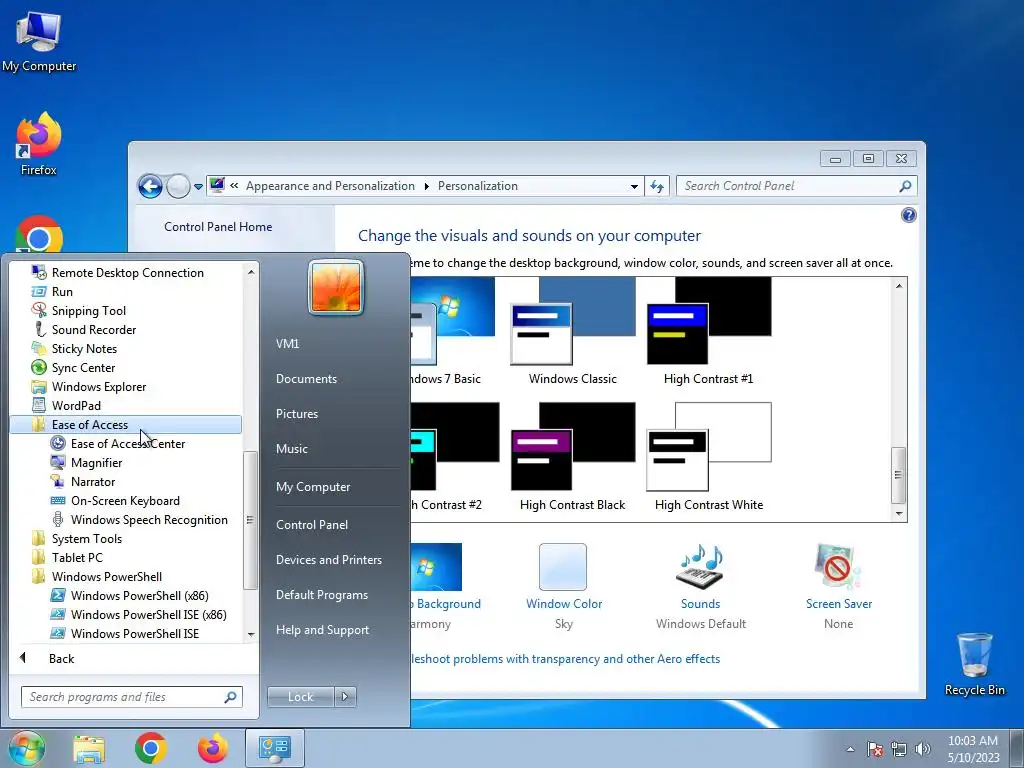1024x768 pixels.
Task: Open Sounds settings icon
Action: [x=700, y=566]
